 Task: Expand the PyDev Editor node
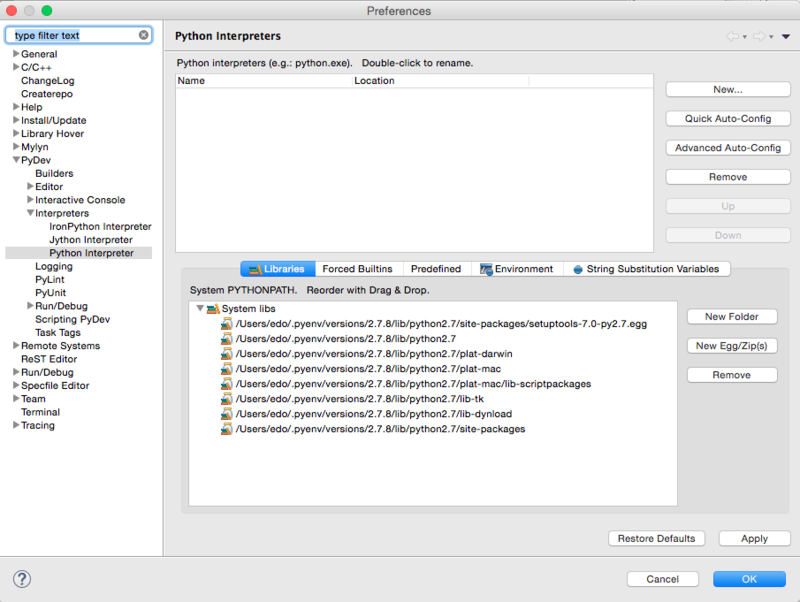[31, 186]
